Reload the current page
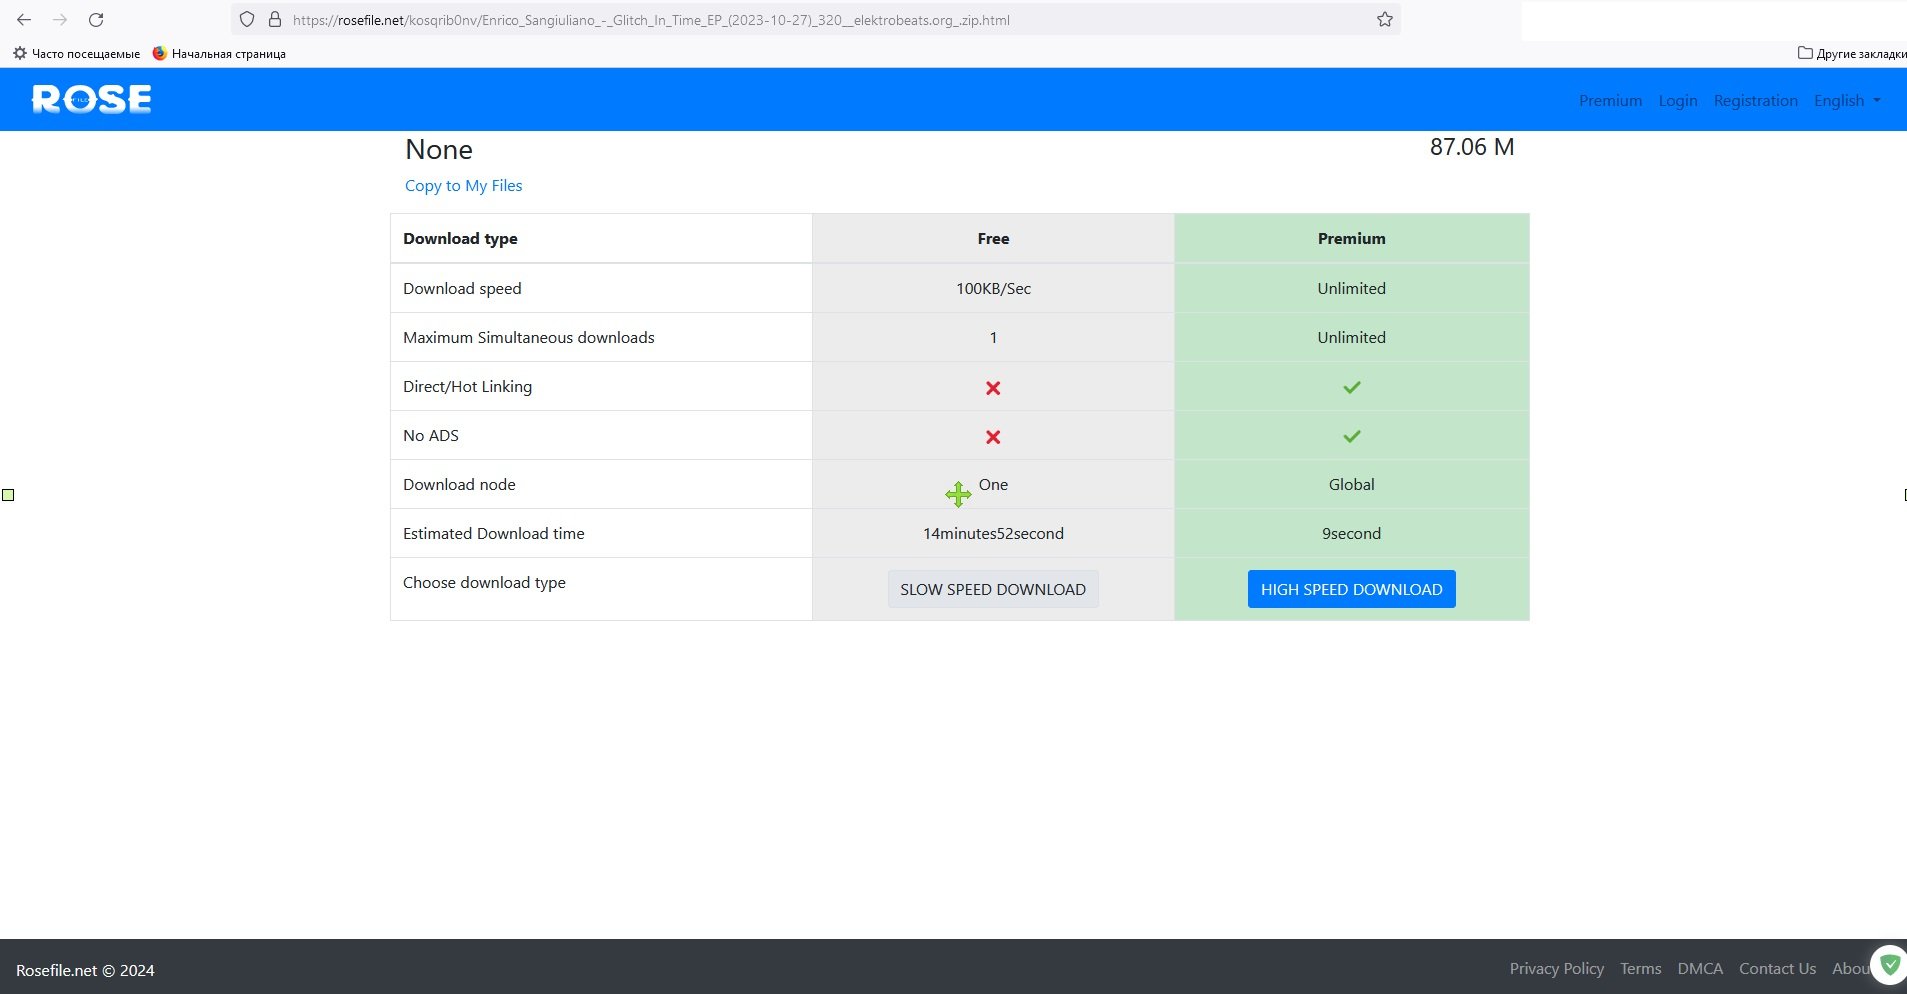Image resolution: width=1907 pixels, height=994 pixels. [97, 19]
